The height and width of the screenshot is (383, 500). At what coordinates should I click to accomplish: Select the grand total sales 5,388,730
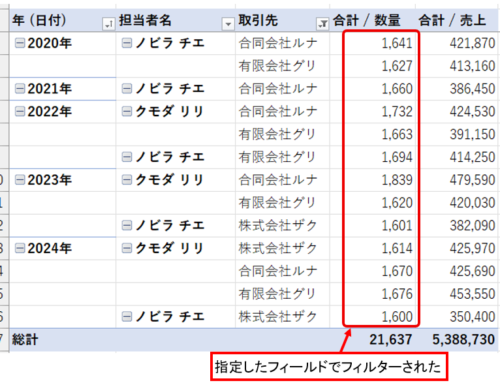463,340
